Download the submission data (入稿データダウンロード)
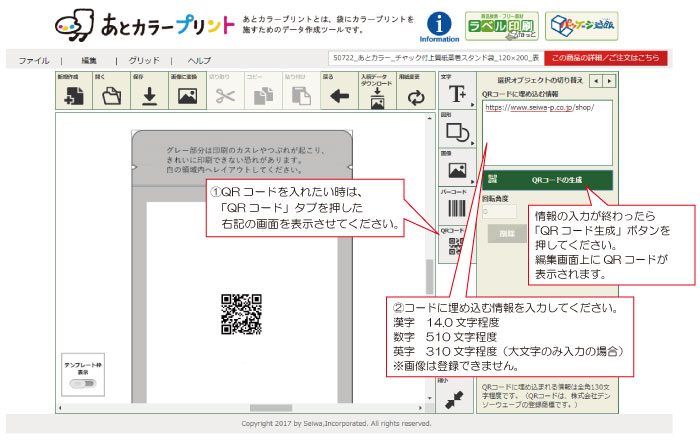 377,91
